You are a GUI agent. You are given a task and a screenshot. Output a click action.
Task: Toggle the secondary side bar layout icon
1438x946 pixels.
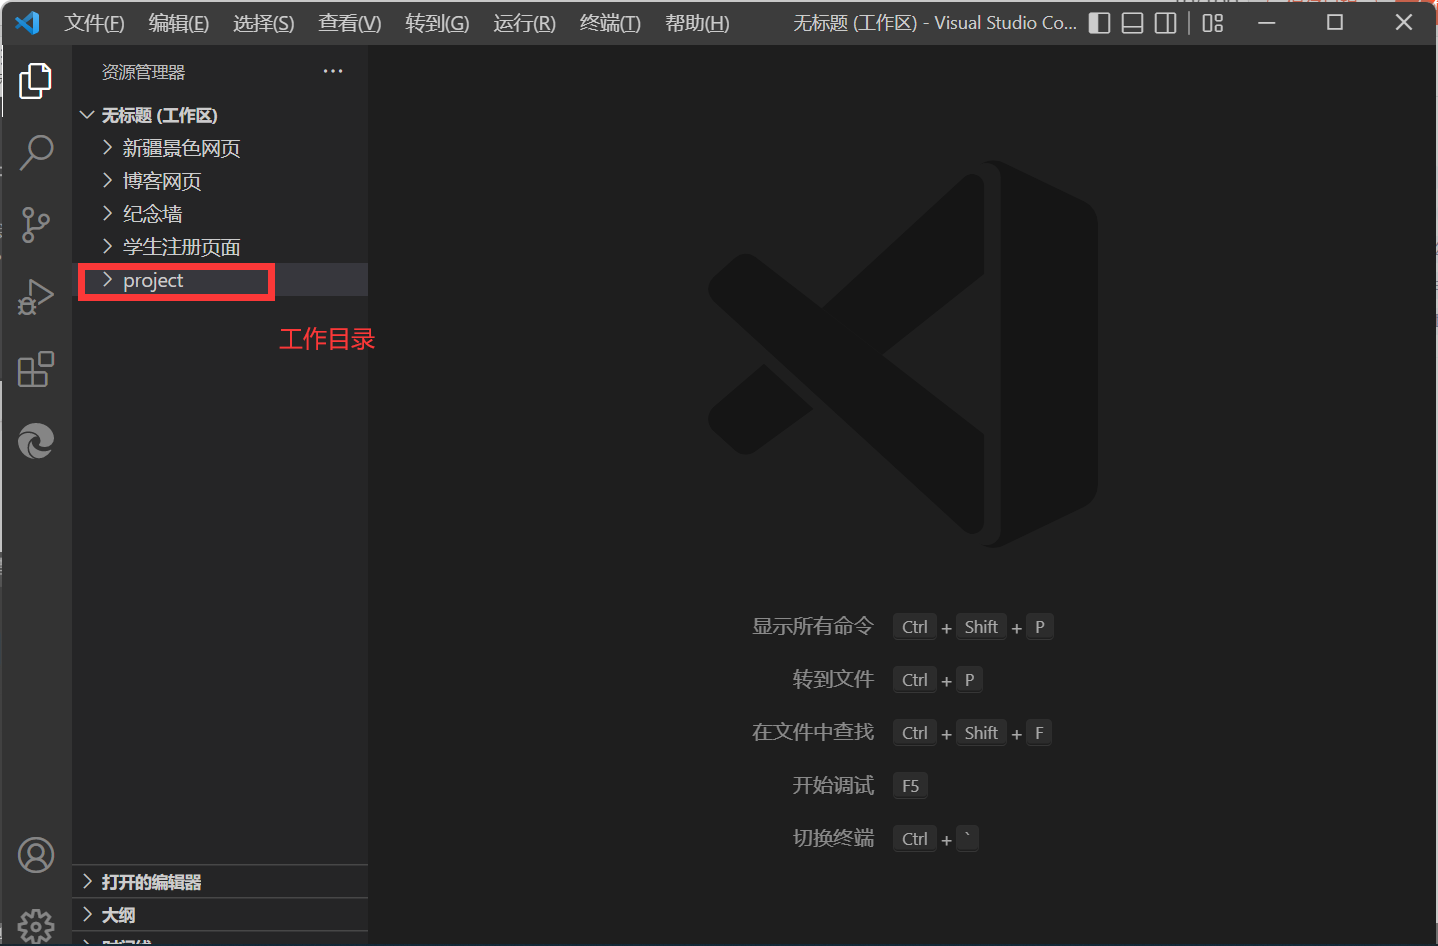click(x=1165, y=23)
